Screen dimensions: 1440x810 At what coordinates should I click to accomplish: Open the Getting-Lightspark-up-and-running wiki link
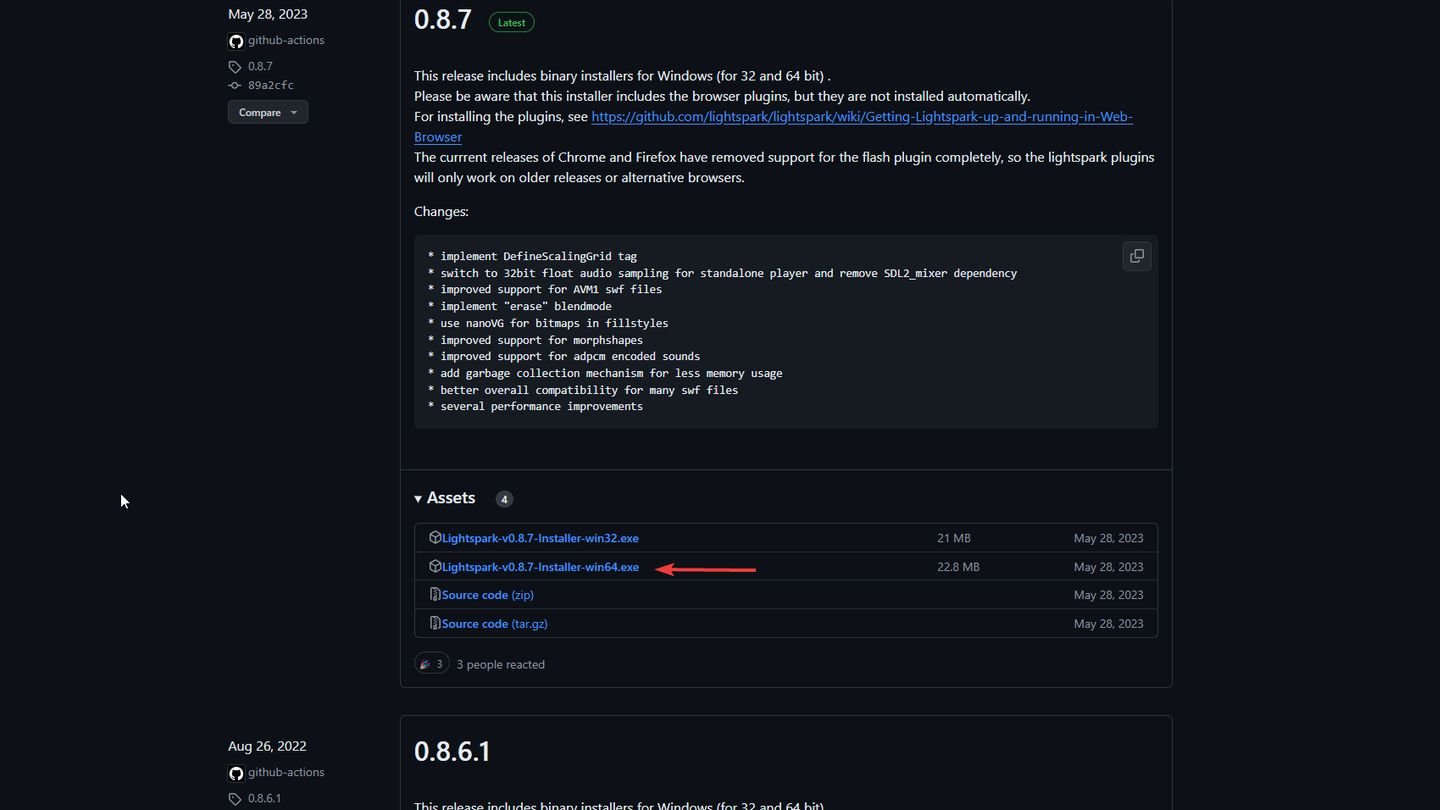coord(773,127)
